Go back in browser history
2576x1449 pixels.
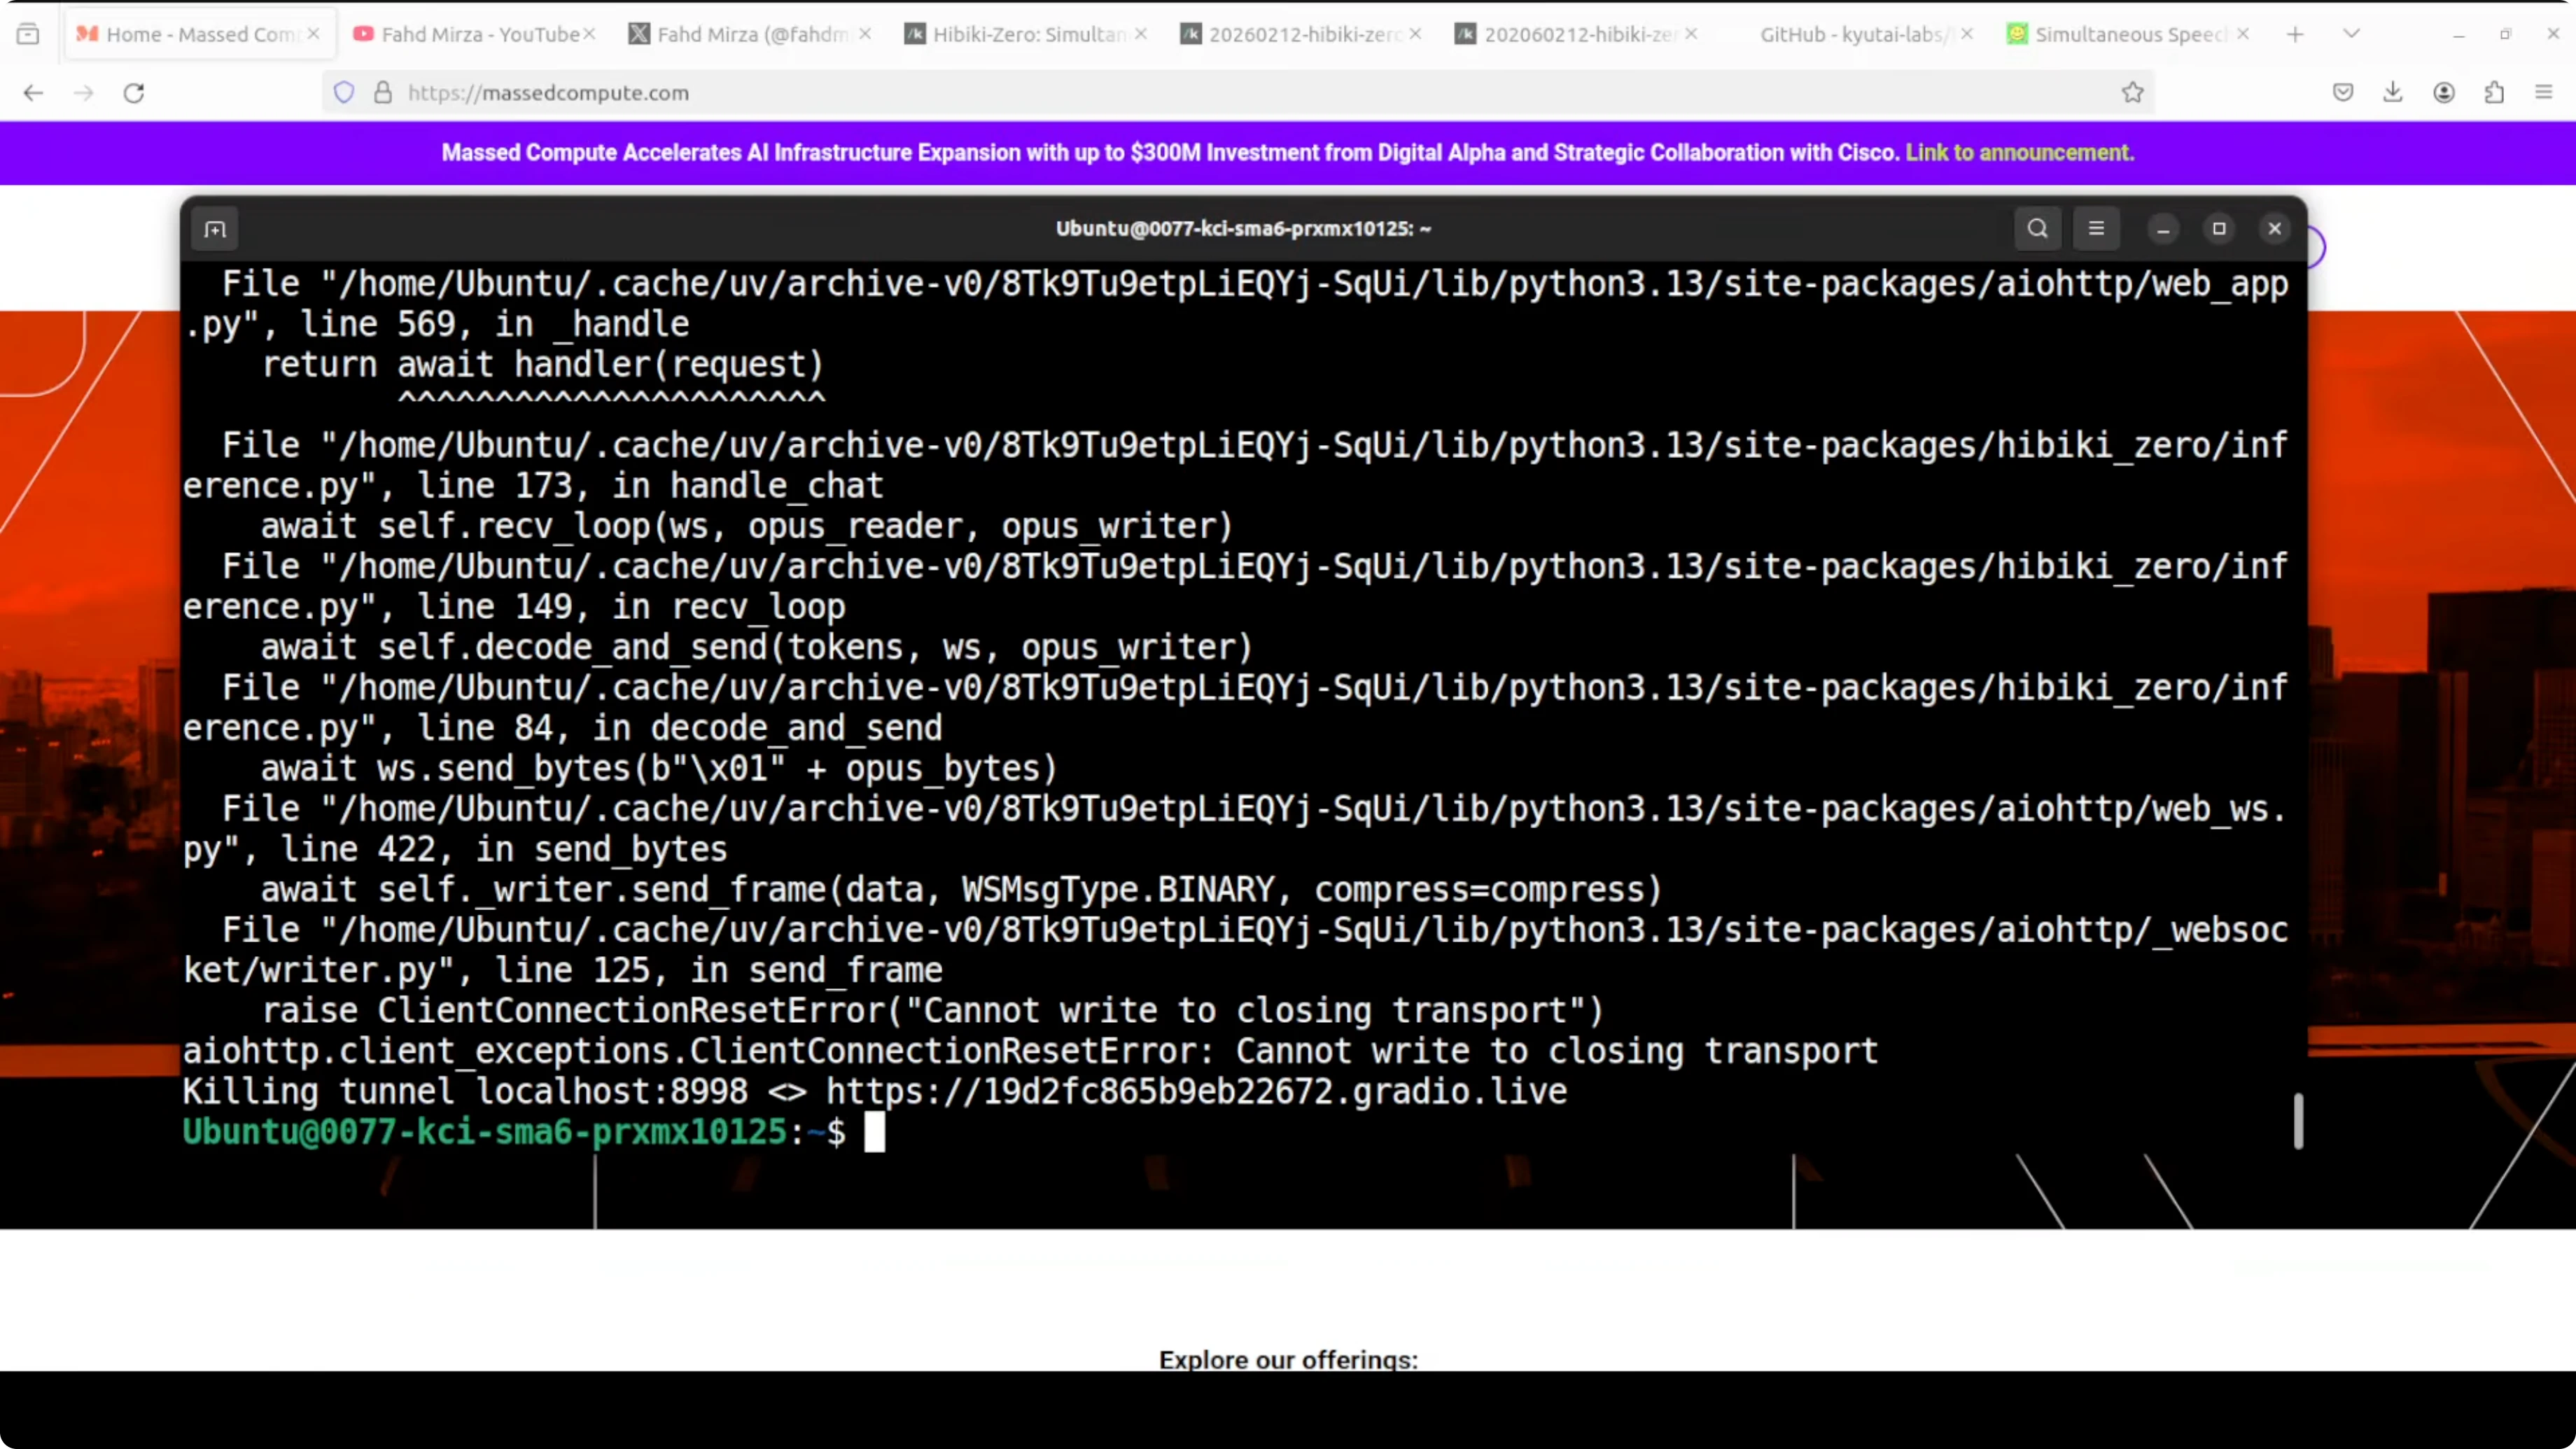(33, 93)
